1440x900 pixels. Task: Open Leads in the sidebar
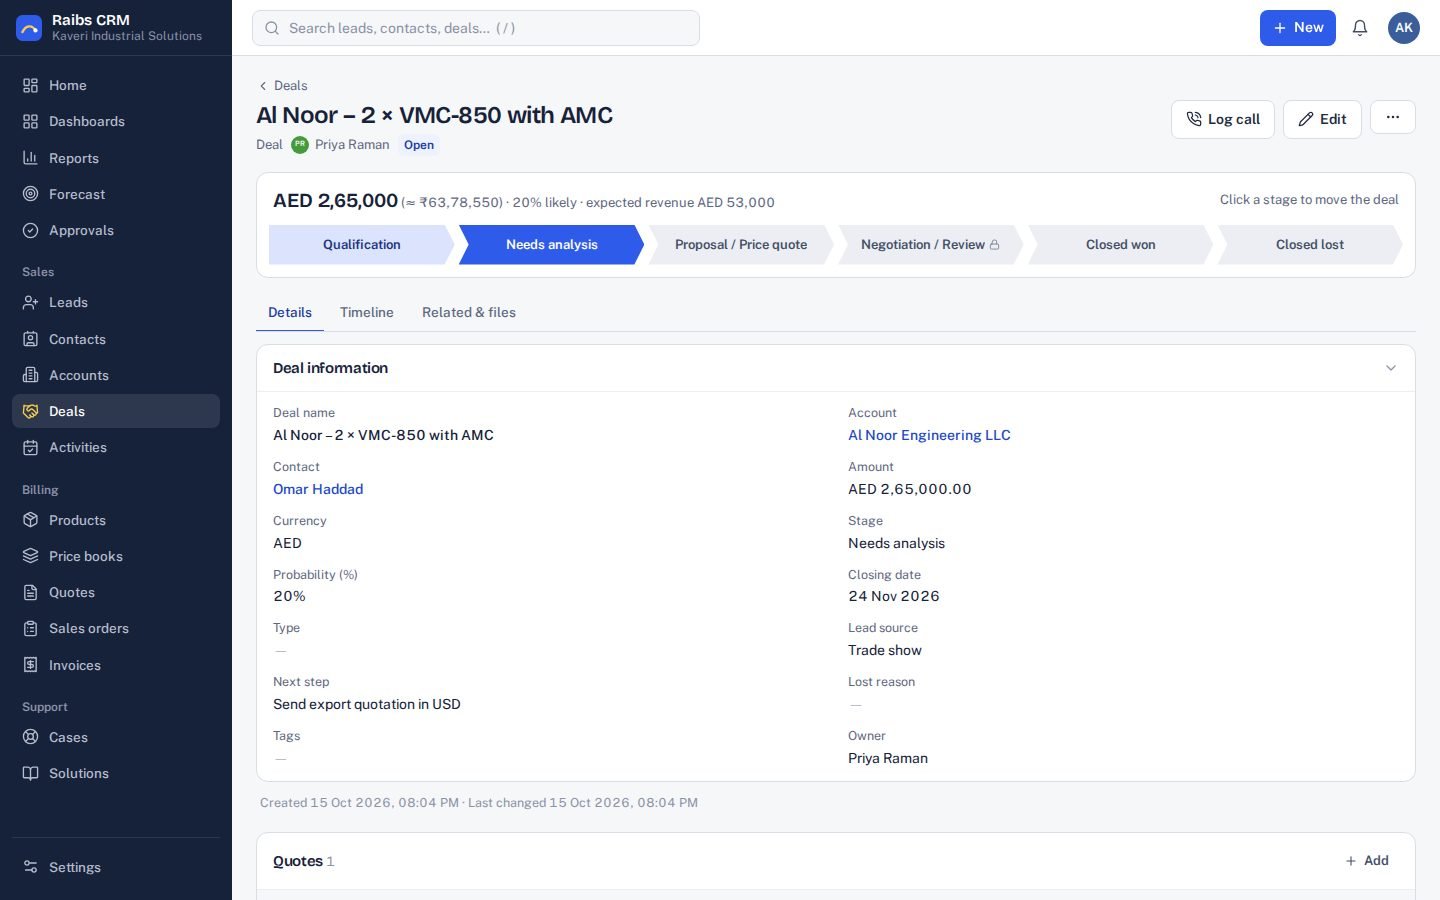point(116,302)
